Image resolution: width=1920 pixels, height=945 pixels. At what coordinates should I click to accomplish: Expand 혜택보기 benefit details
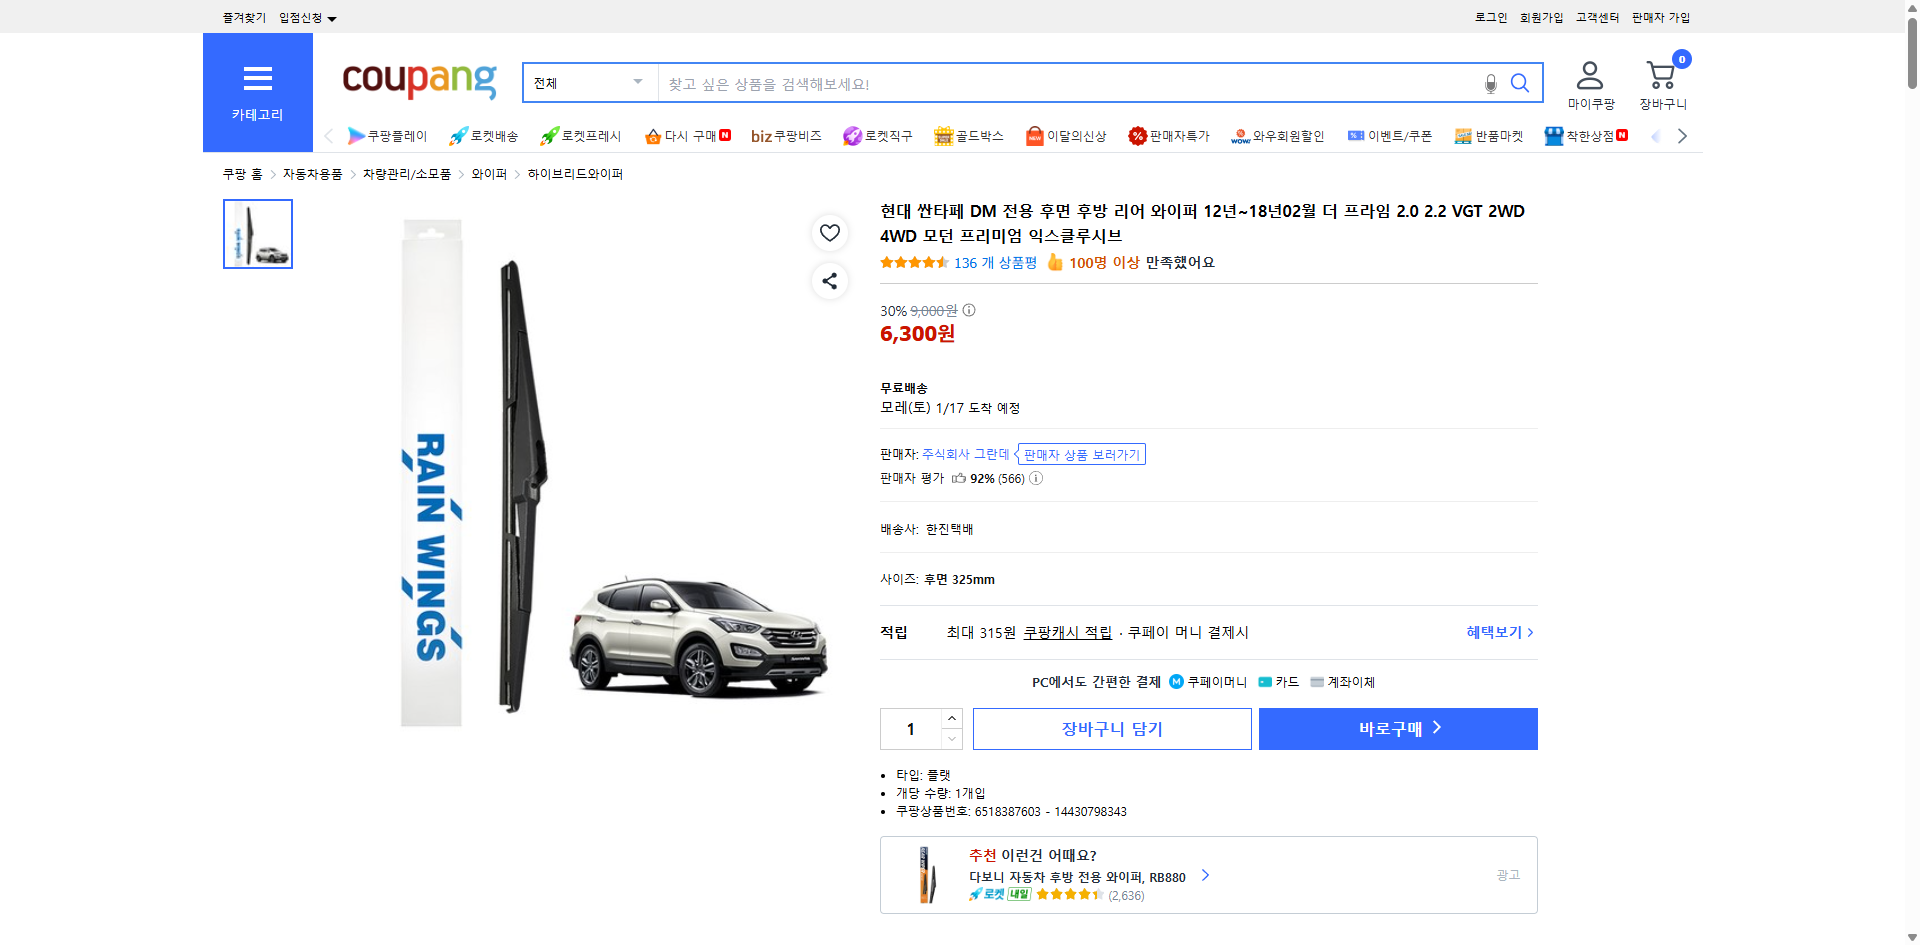pos(1494,632)
